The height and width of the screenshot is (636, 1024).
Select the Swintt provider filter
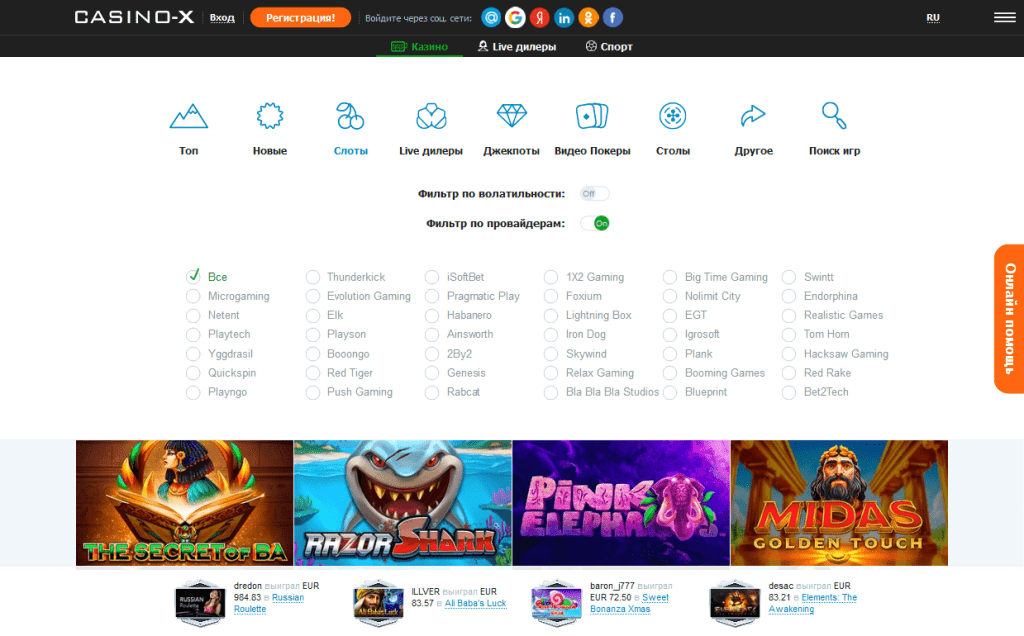tap(808, 278)
